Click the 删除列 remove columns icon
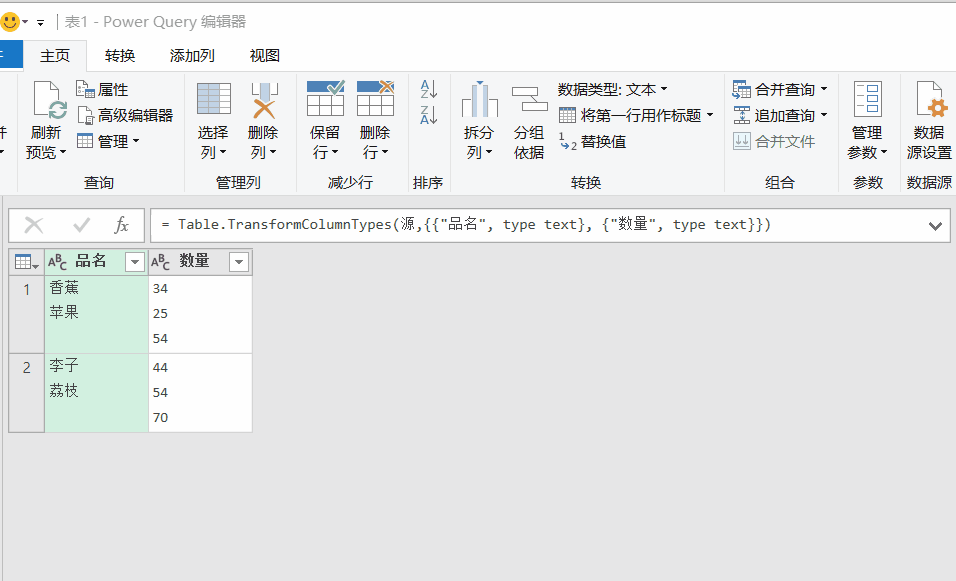 point(264,100)
